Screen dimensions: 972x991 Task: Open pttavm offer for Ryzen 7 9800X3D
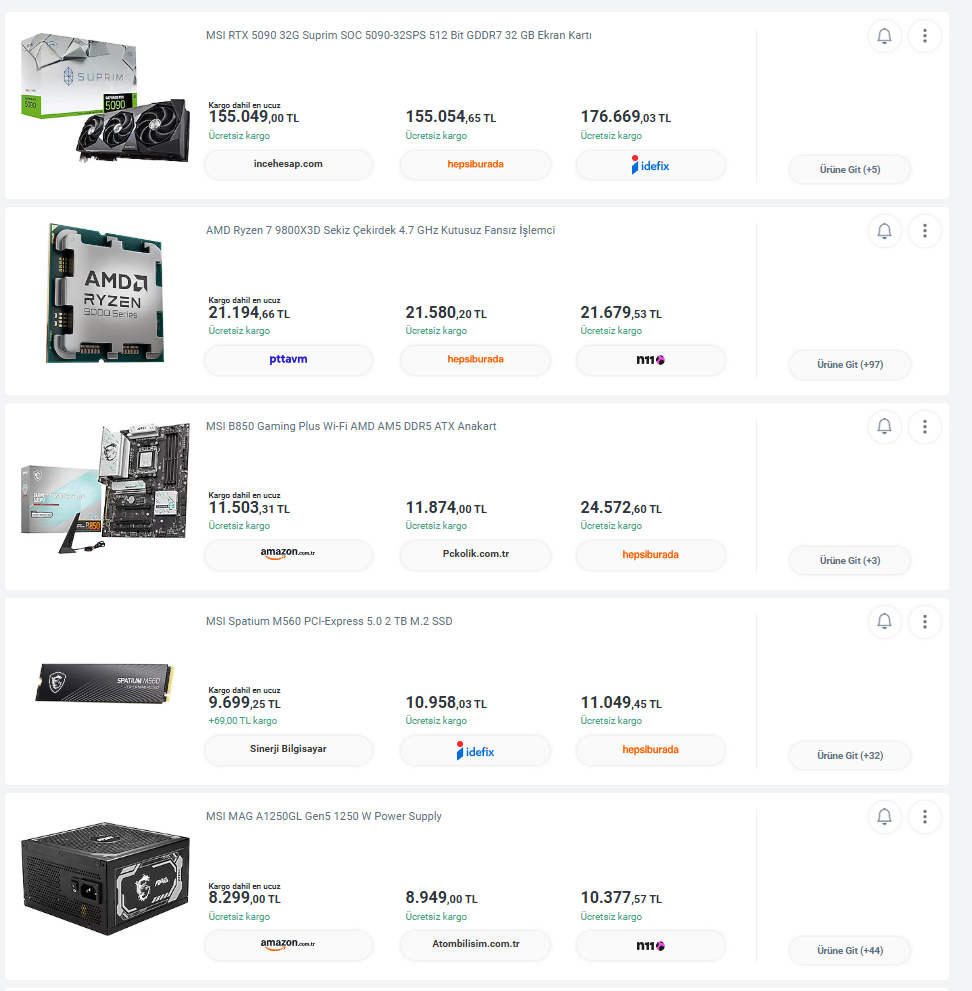point(288,360)
